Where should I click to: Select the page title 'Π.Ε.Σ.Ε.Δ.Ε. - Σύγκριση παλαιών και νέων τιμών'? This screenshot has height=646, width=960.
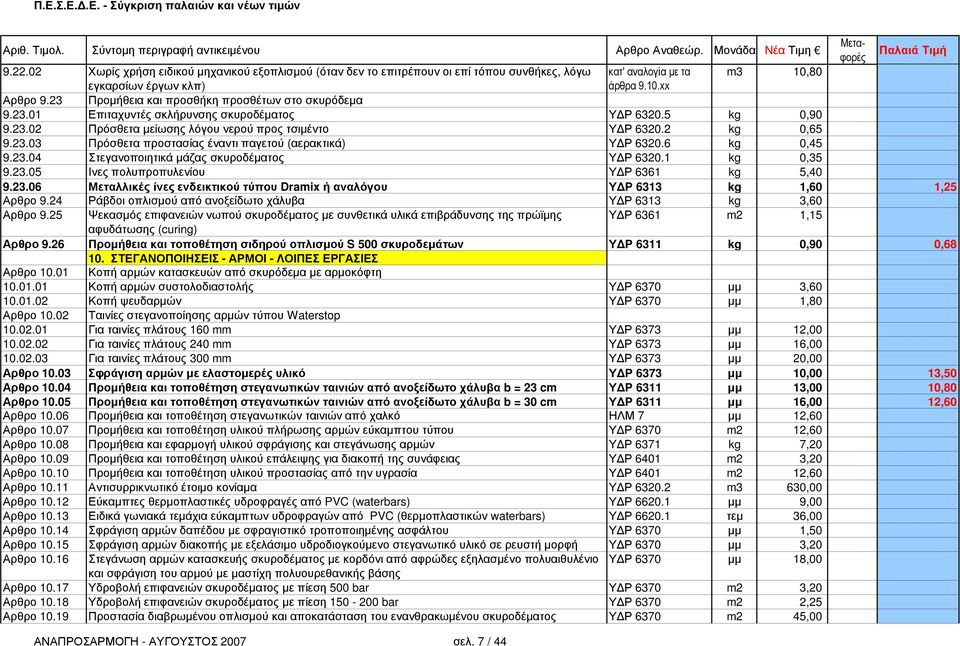[167, 6]
